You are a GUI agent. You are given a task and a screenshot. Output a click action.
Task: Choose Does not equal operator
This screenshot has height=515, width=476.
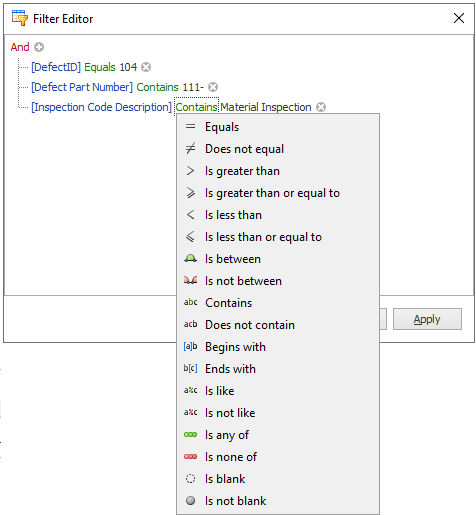point(278,149)
